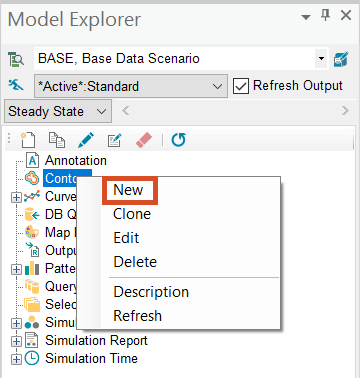Choose Clone from the context menu

pyautogui.click(x=132, y=214)
